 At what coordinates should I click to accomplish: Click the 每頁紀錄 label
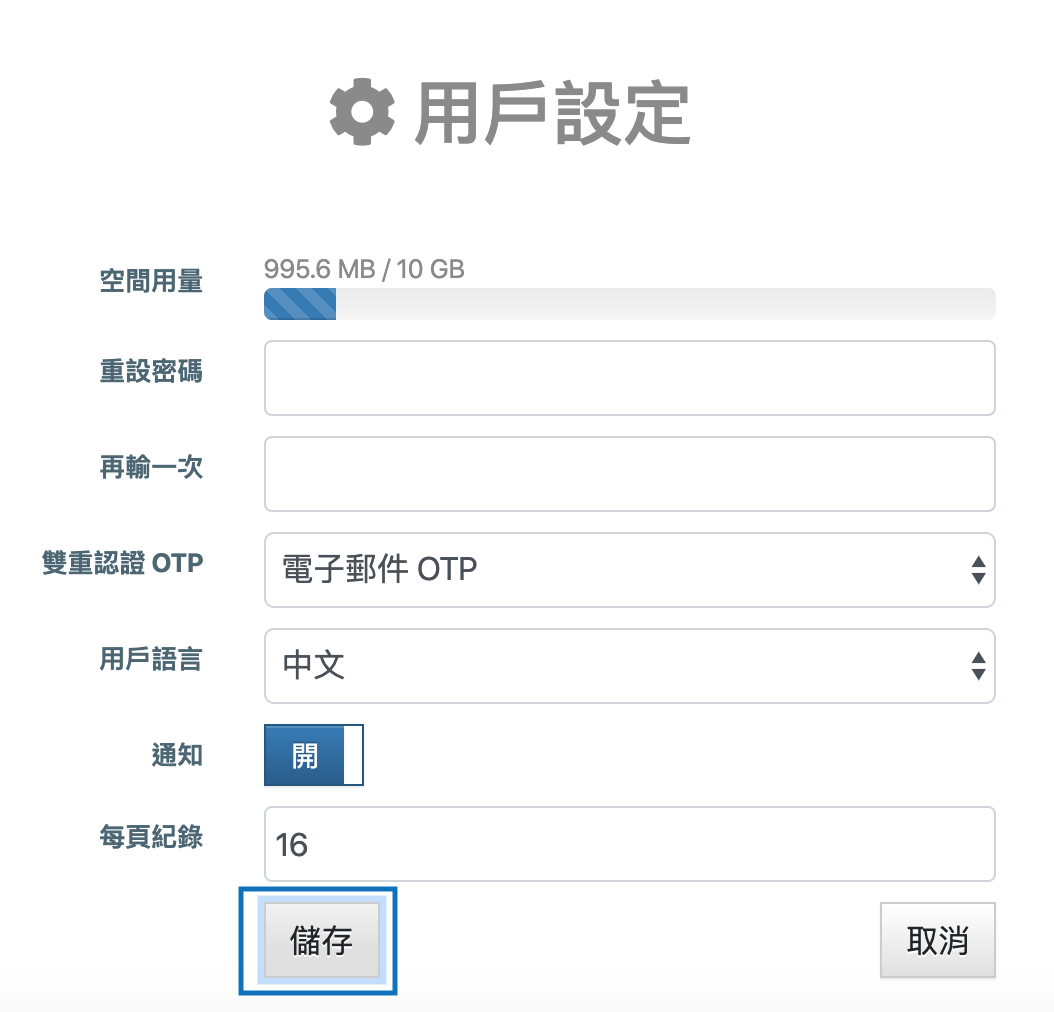(x=151, y=837)
